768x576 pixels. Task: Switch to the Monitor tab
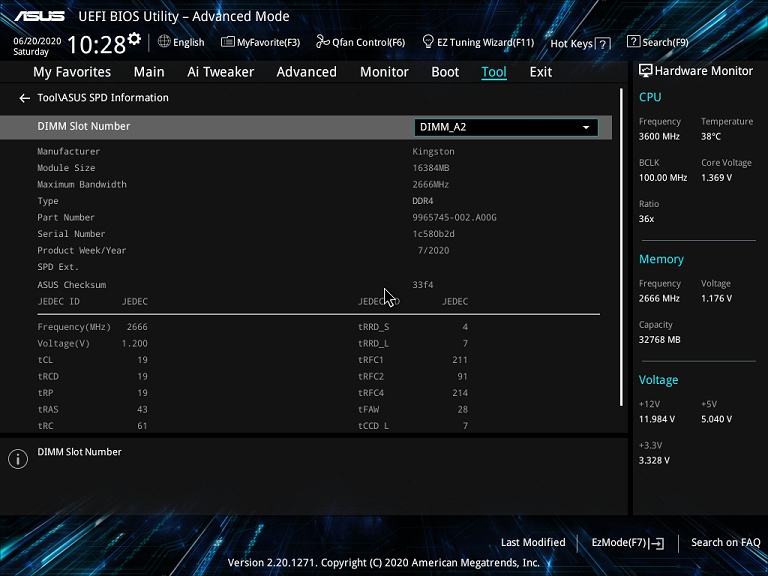(384, 72)
